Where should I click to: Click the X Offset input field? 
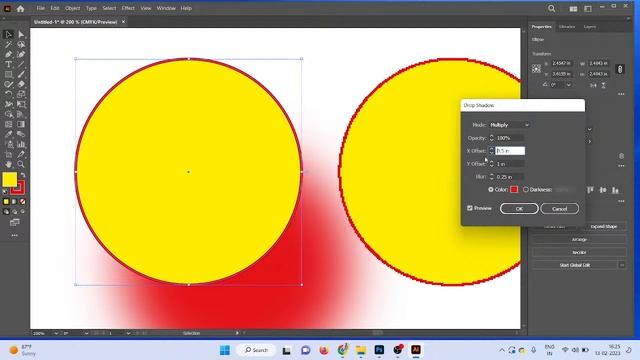click(x=510, y=151)
